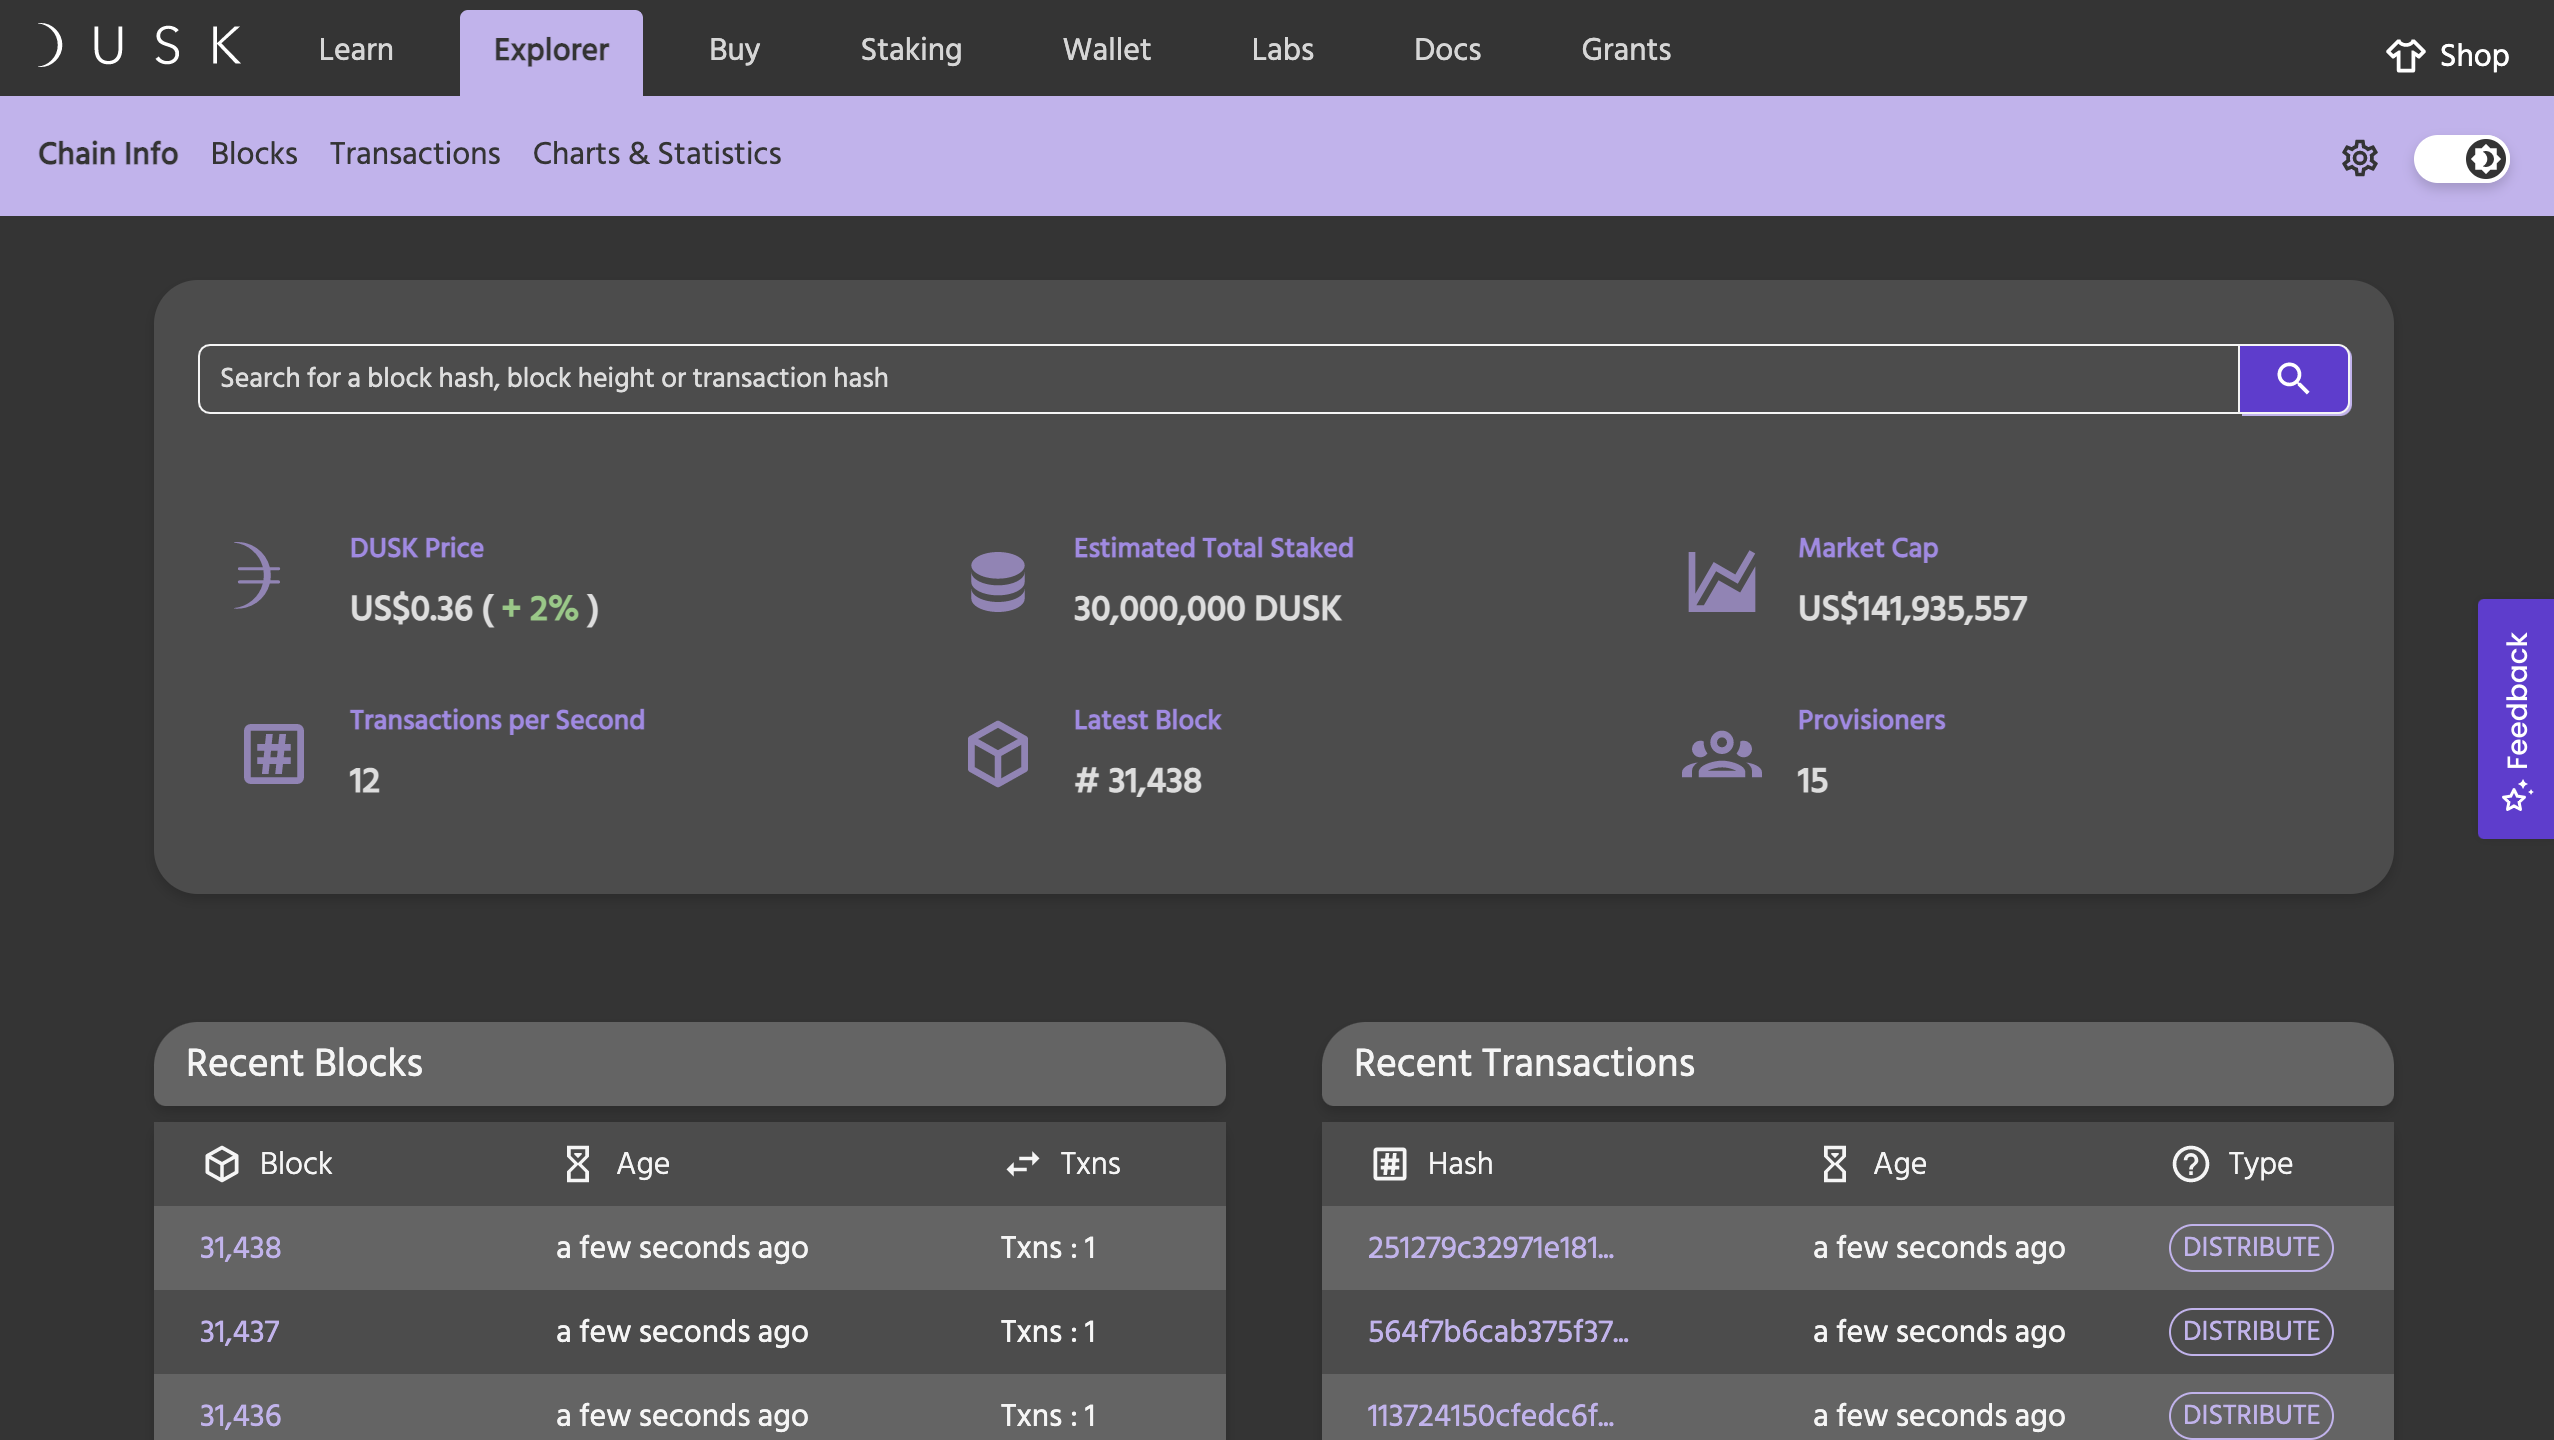Screen dimensions: 2554x1440
Task: Switch to the Wallet tab
Action: [x=1106, y=50]
